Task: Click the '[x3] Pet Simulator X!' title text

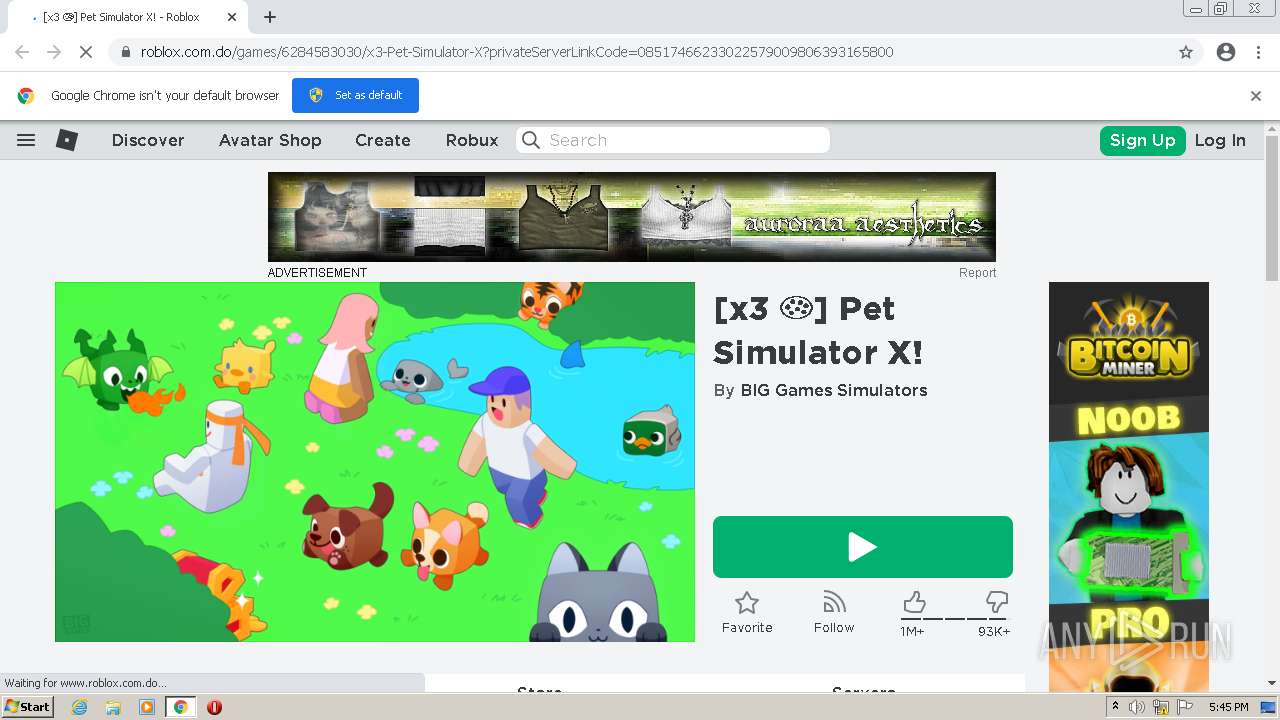Action: tap(819, 330)
